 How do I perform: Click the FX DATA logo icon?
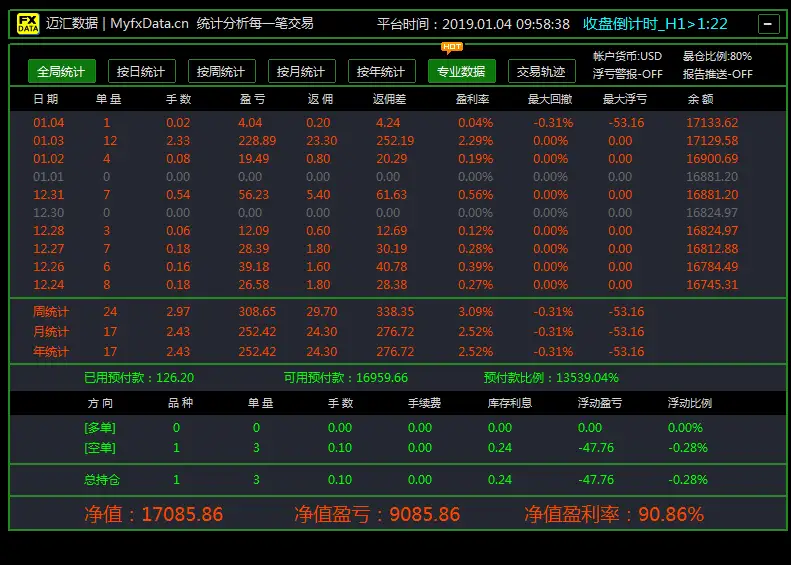click(x=28, y=23)
